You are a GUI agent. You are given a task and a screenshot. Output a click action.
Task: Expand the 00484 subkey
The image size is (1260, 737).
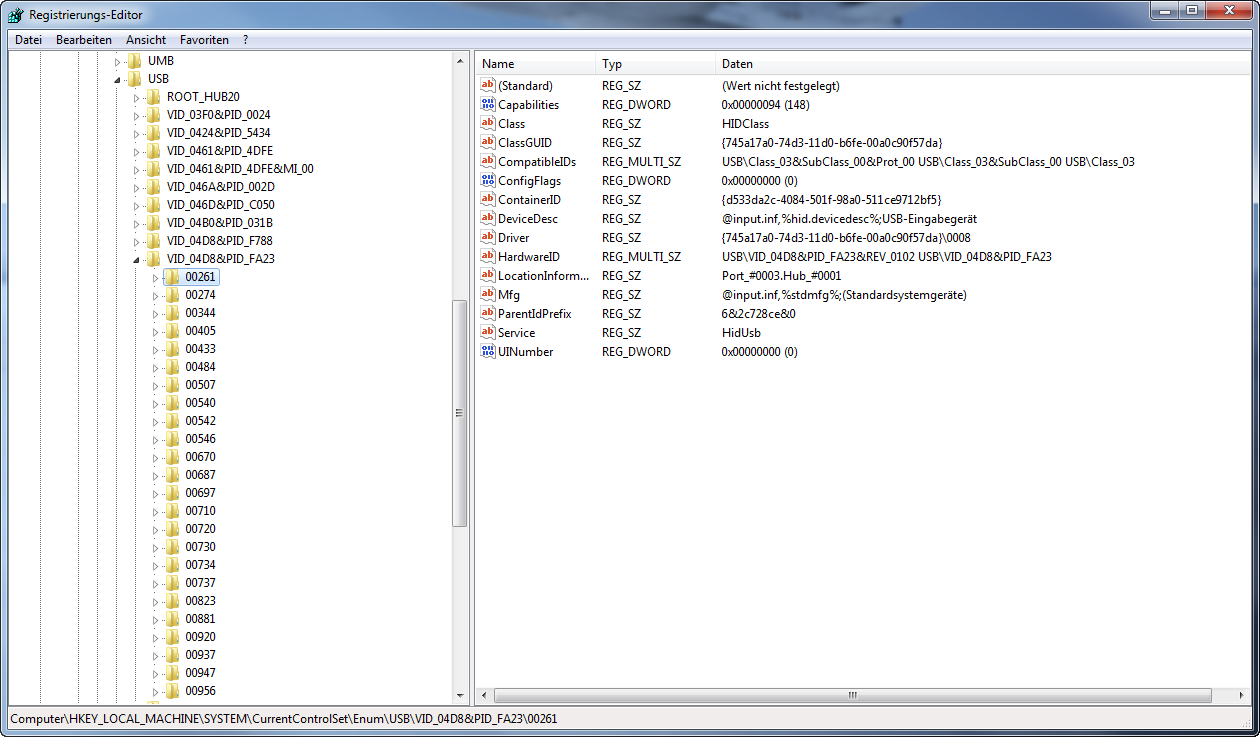[155, 368]
